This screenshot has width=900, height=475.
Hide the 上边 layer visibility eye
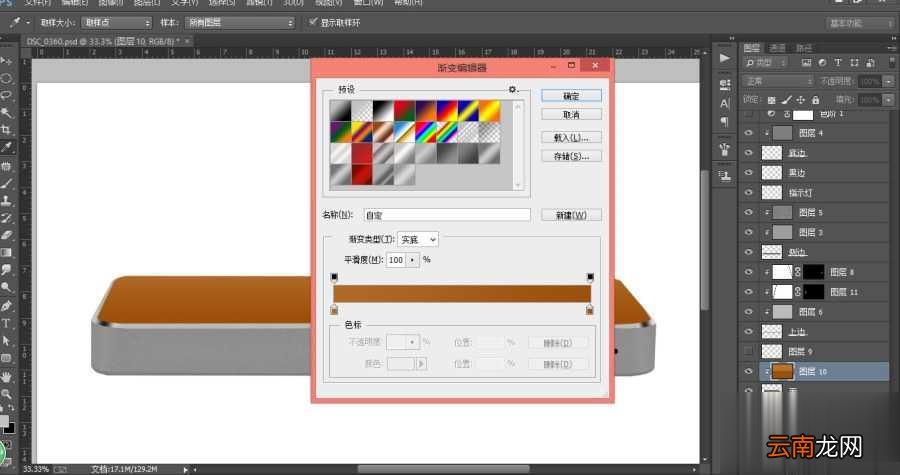748,332
